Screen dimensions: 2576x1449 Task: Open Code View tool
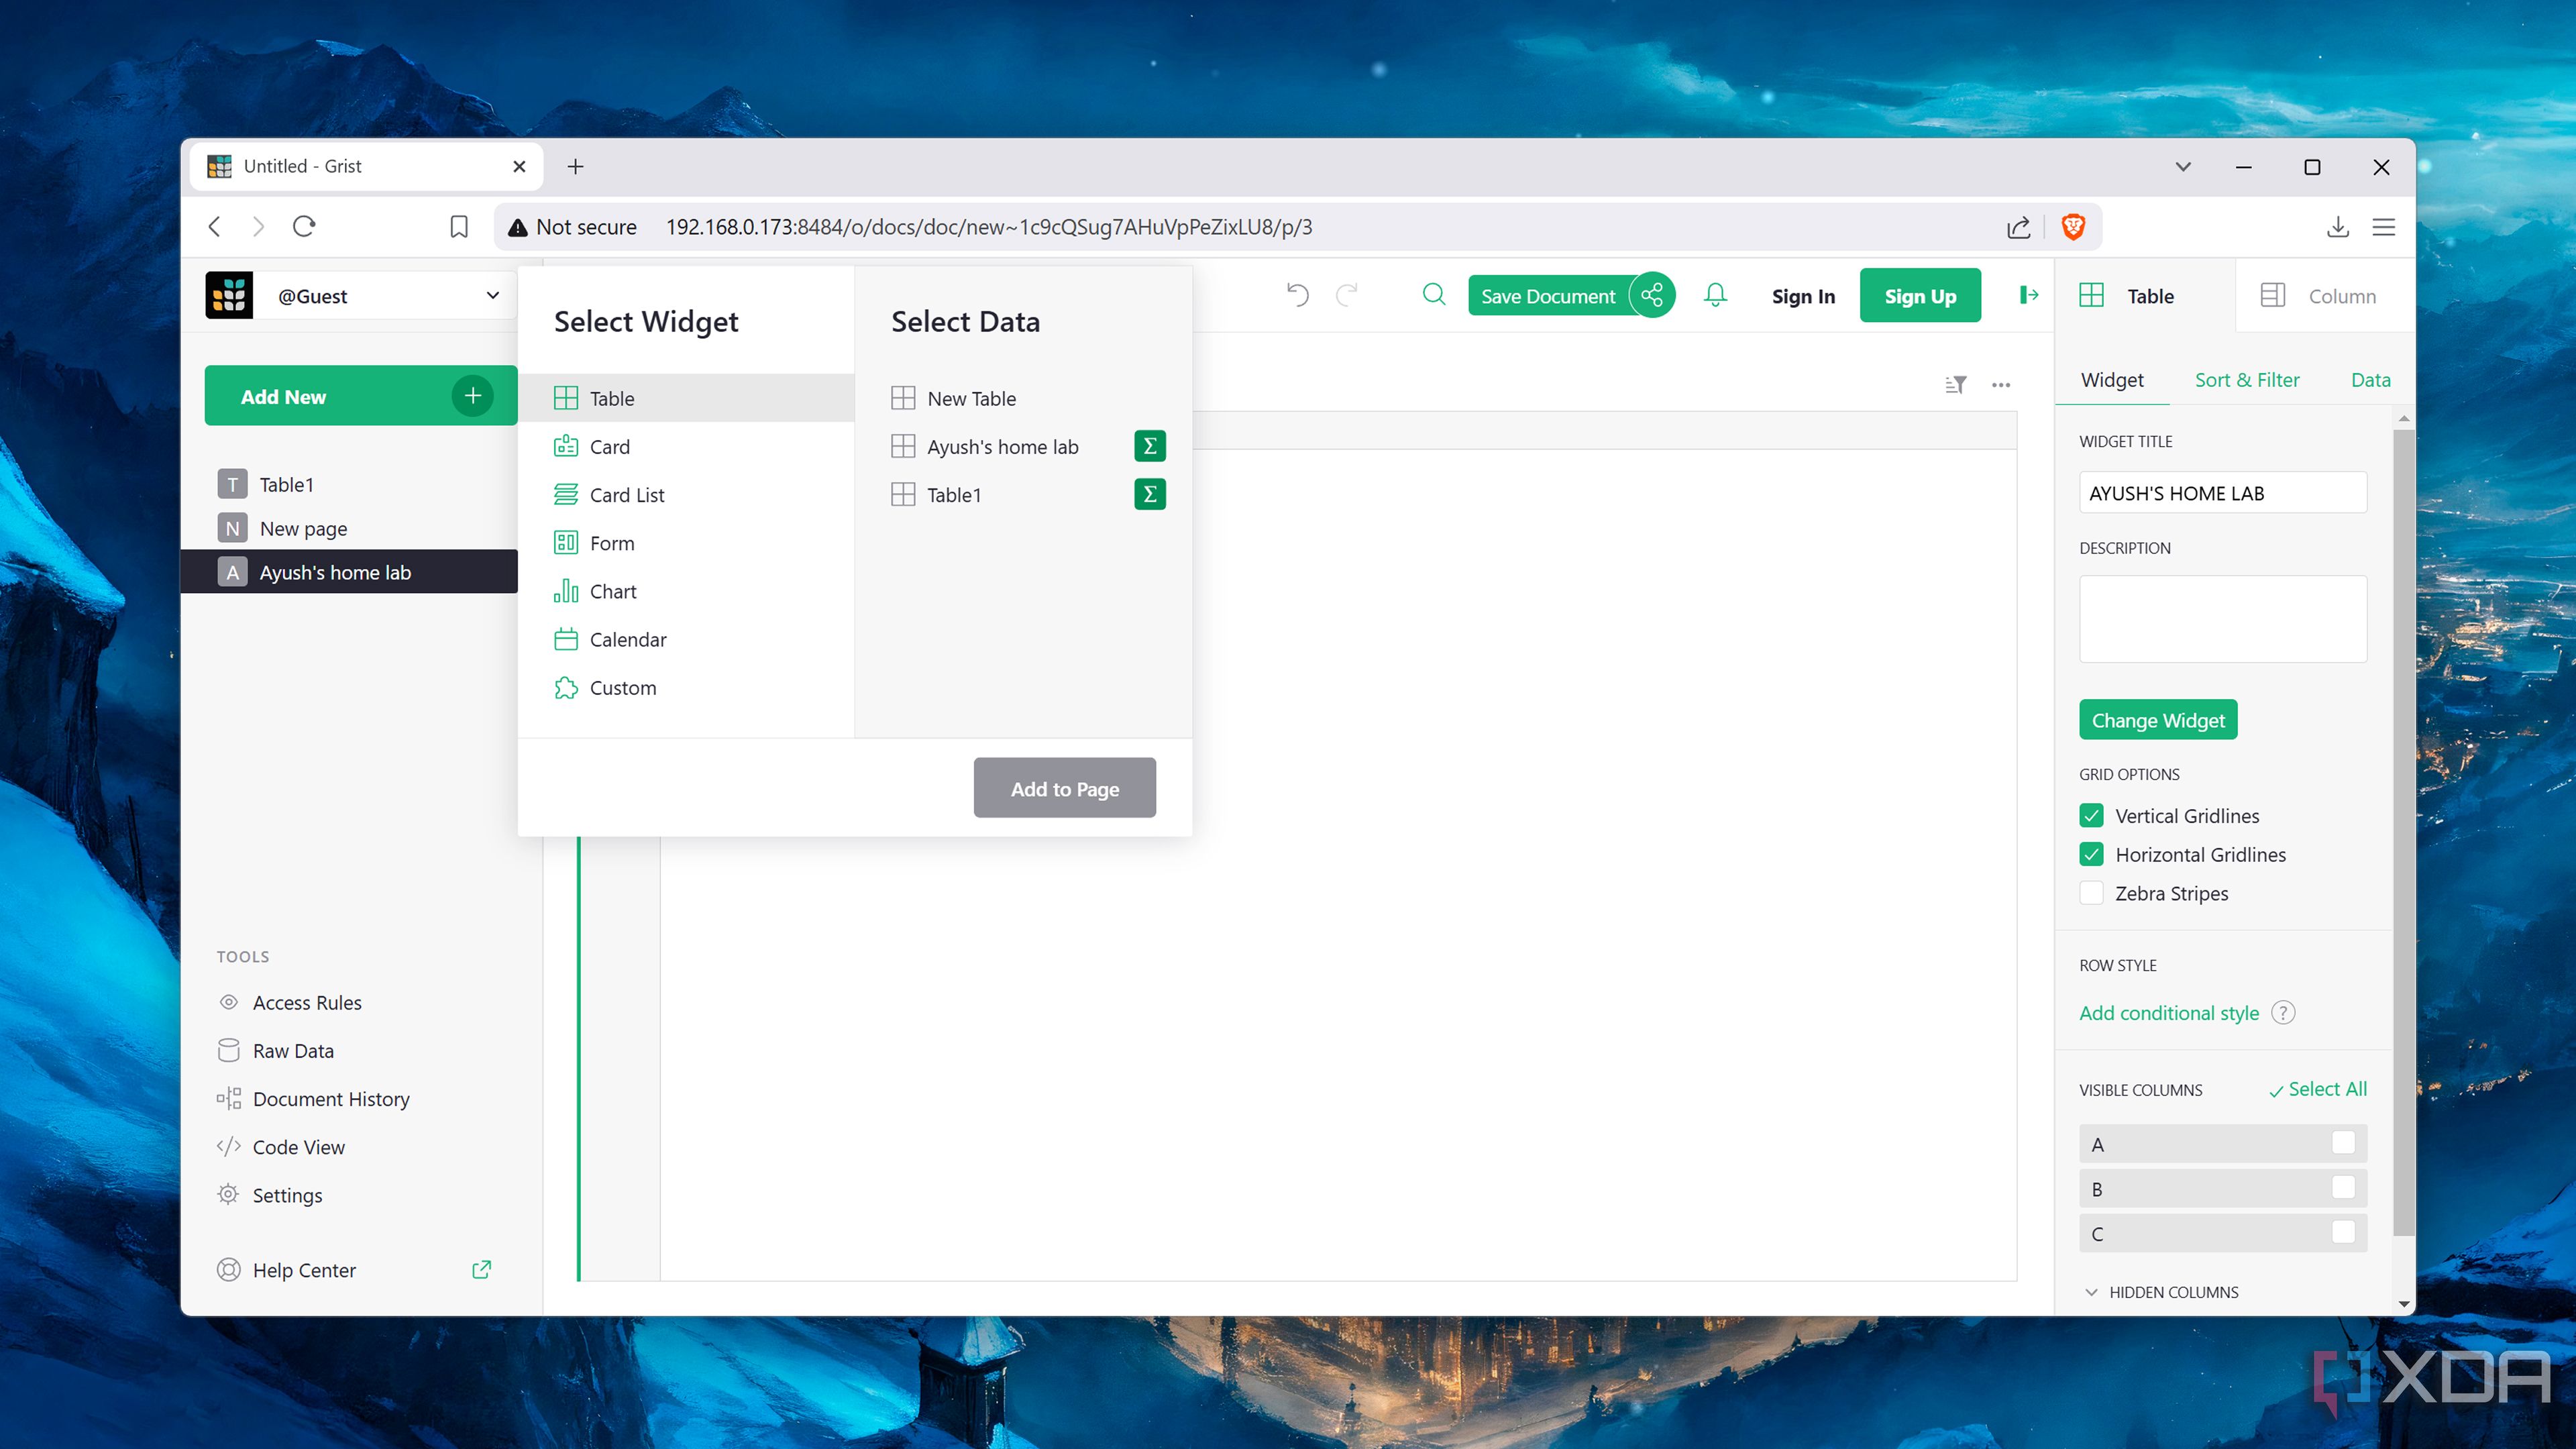tap(281, 1146)
